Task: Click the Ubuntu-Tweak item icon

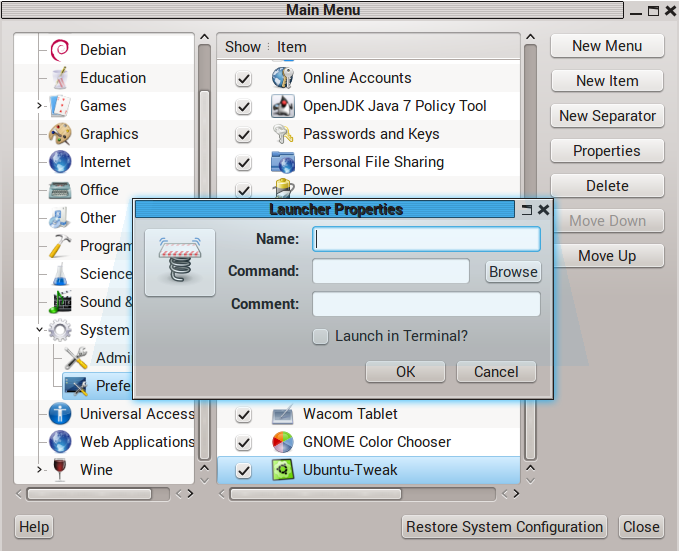Action: tap(283, 470)
